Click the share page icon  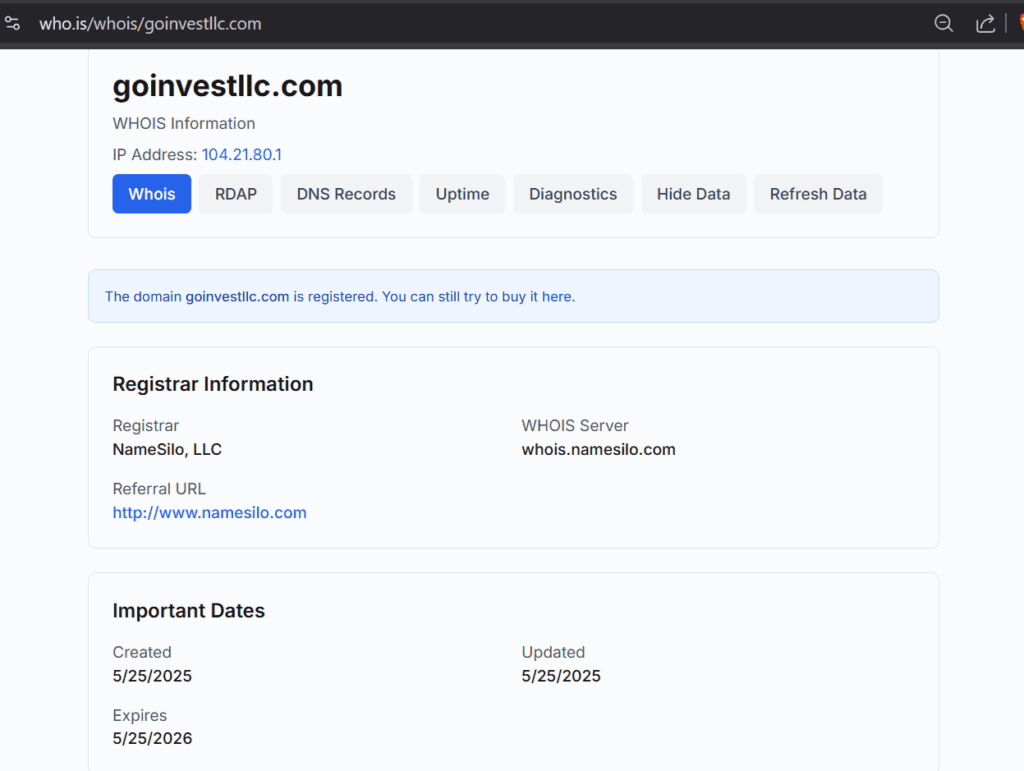coord(985,24)
